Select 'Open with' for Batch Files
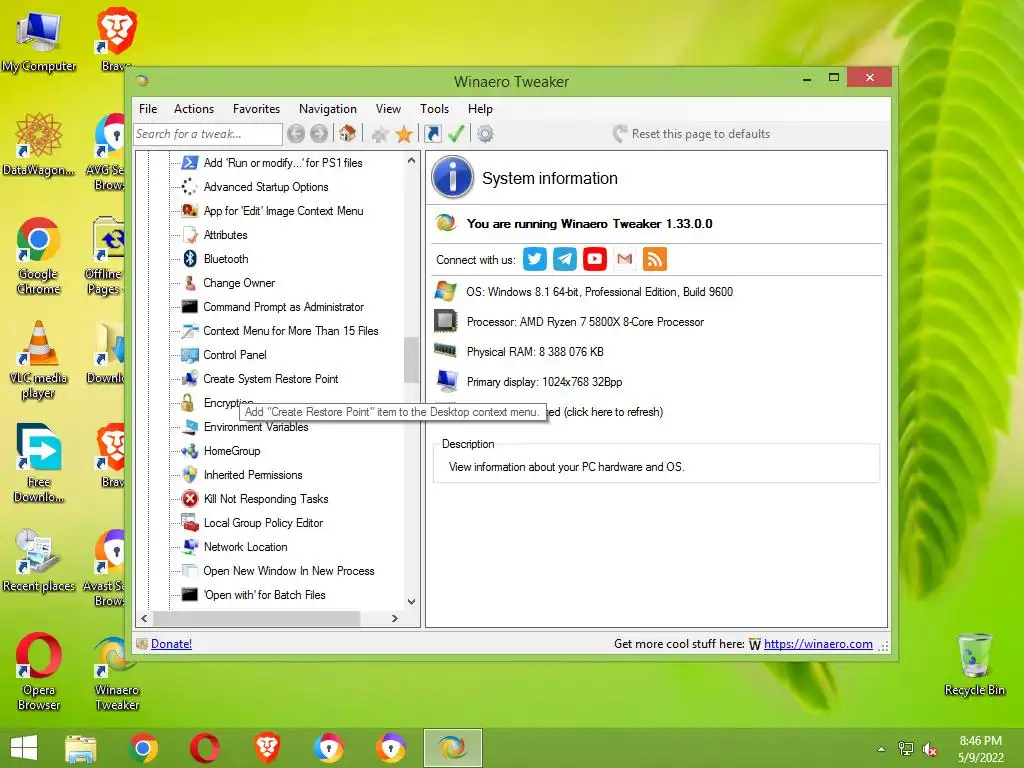Screen dimensions: 1024x768 pos(264,595)
